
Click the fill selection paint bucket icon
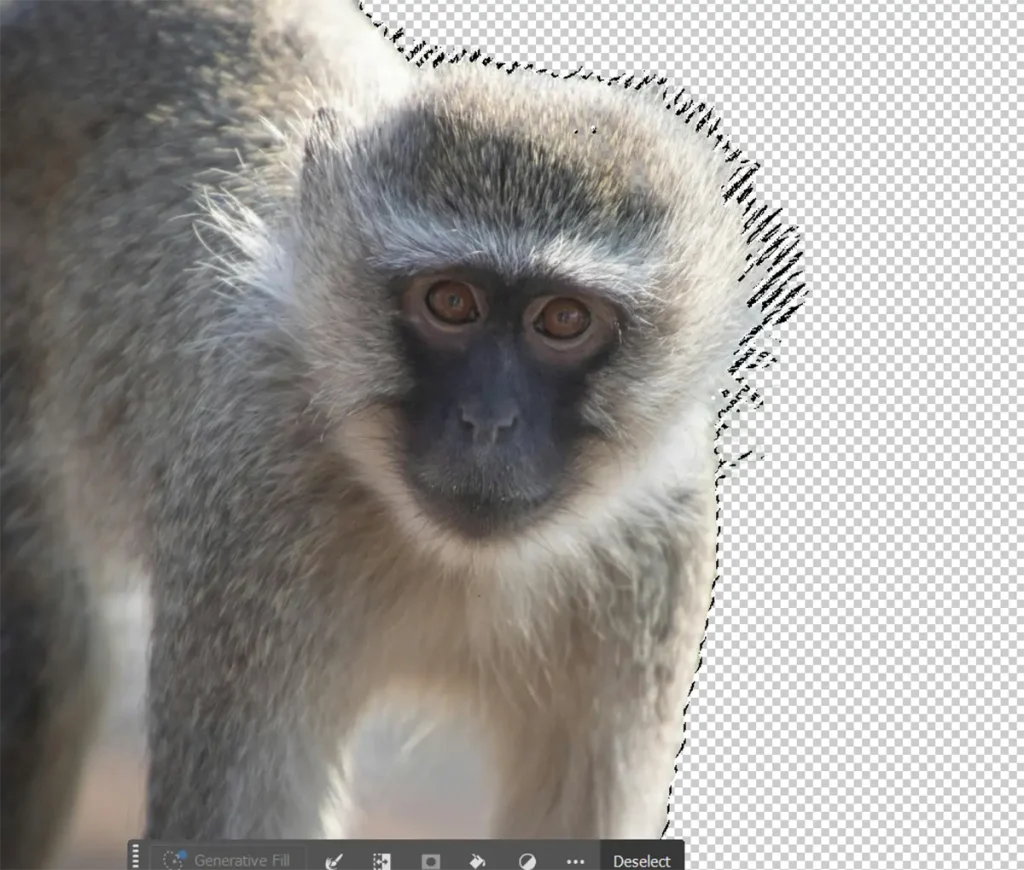[478, 862]
